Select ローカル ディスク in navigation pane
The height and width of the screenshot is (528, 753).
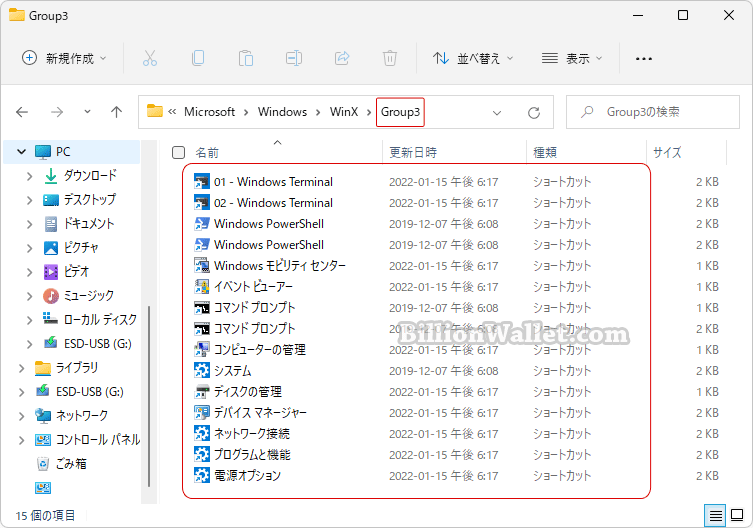(x=100, y=319)
